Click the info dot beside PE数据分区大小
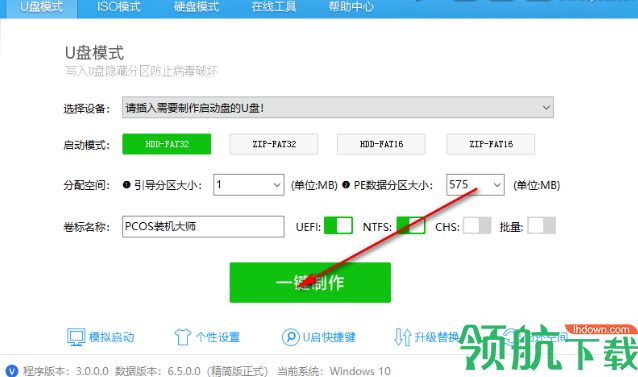 coord(346,185)
